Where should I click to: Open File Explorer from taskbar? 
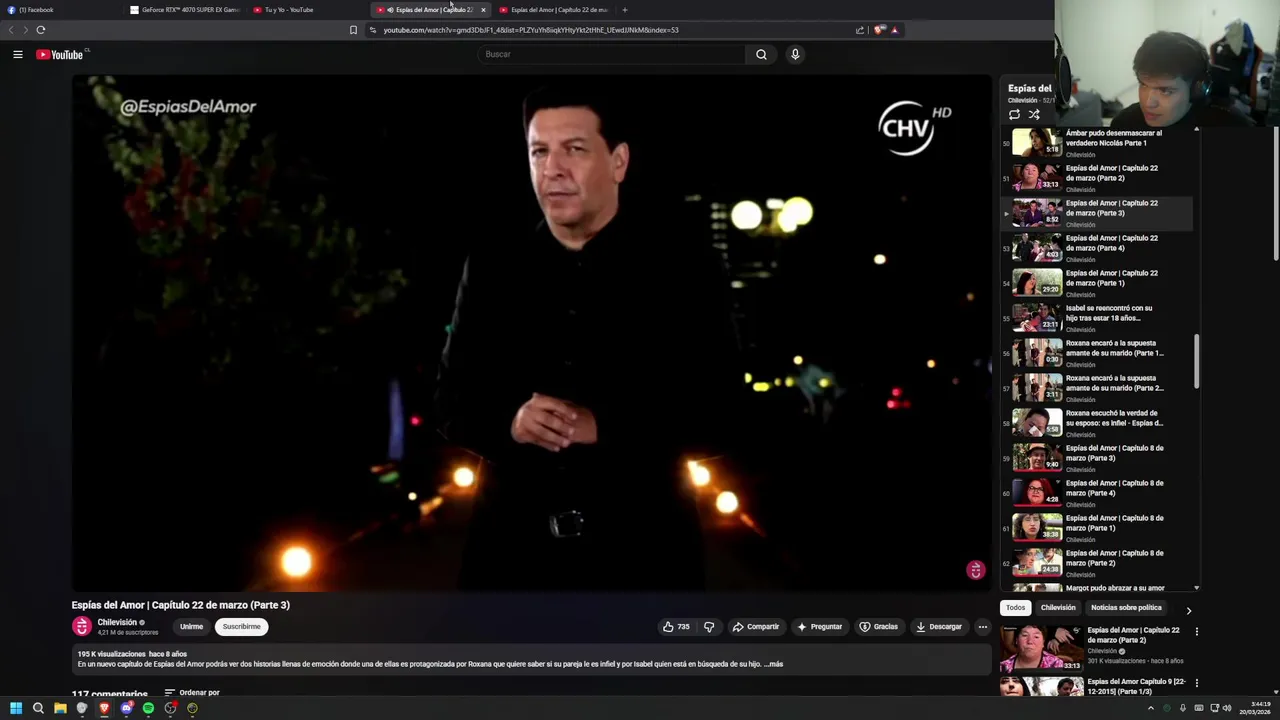pyautogui.click(x=60, y=708)
